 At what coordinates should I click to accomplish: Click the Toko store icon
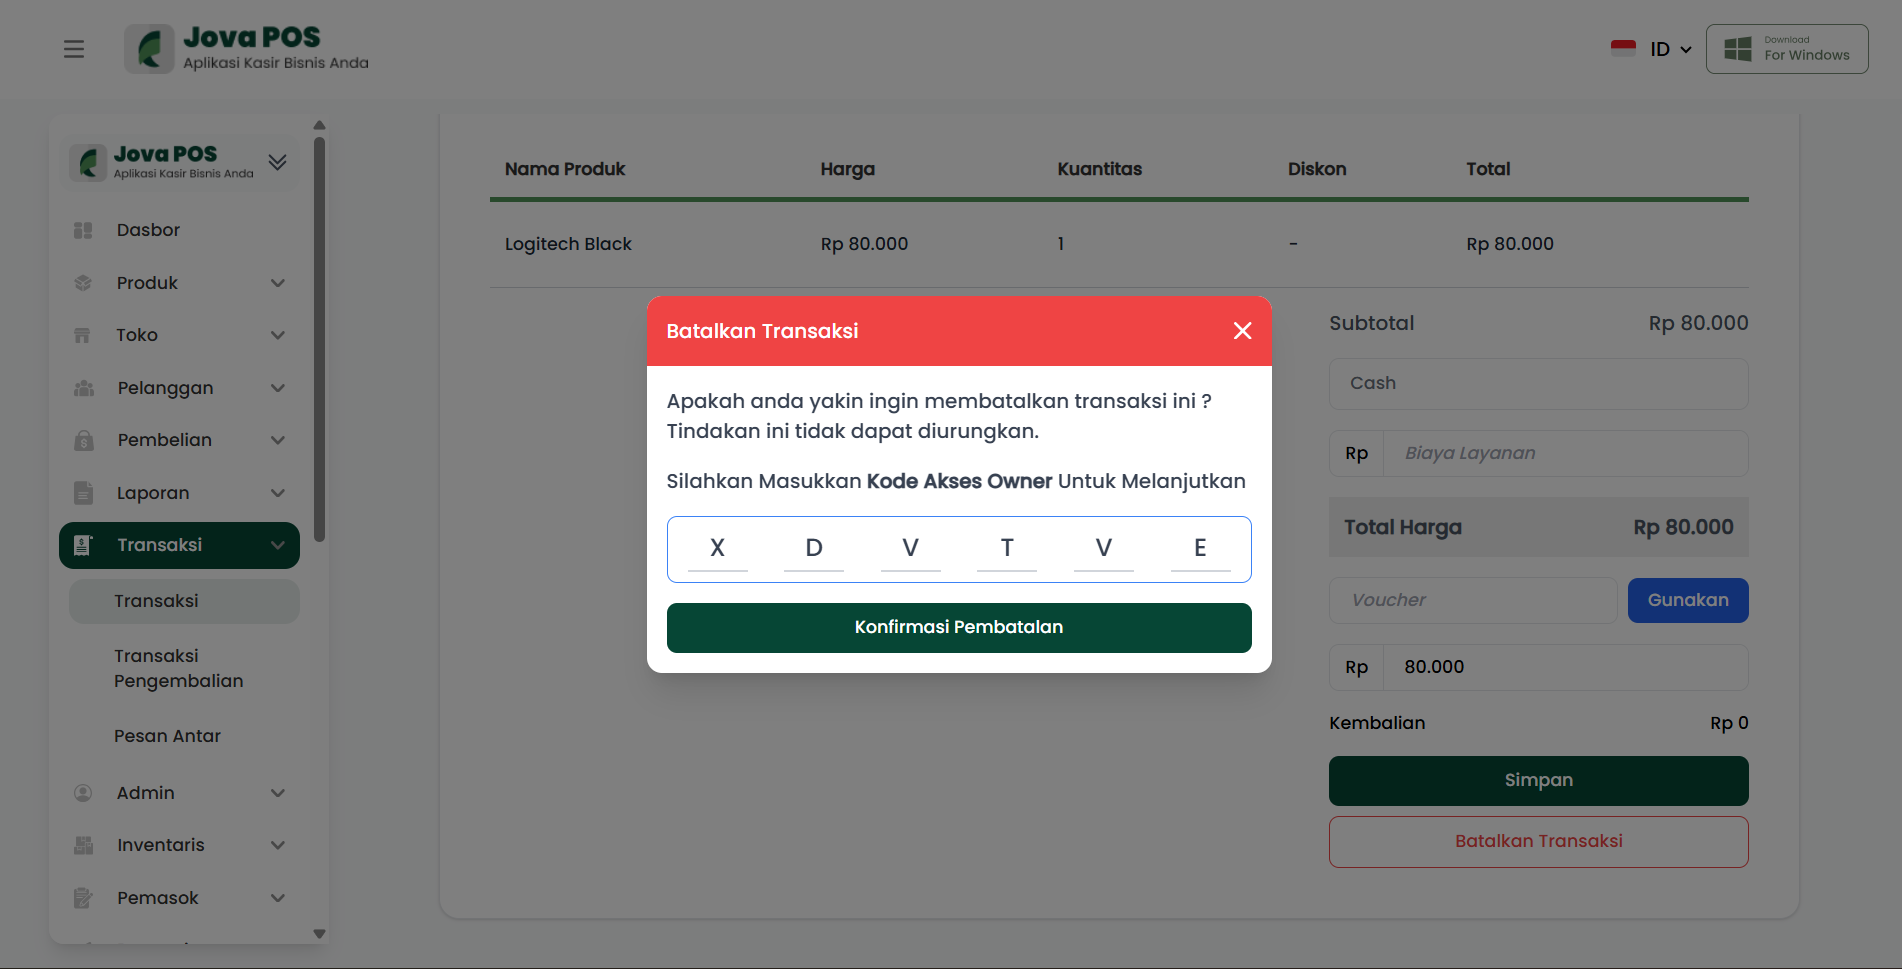[83, 335]
